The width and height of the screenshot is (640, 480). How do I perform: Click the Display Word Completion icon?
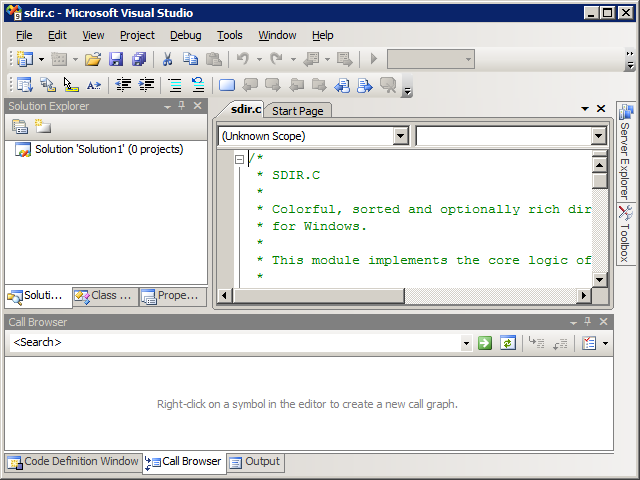point(93,85)
